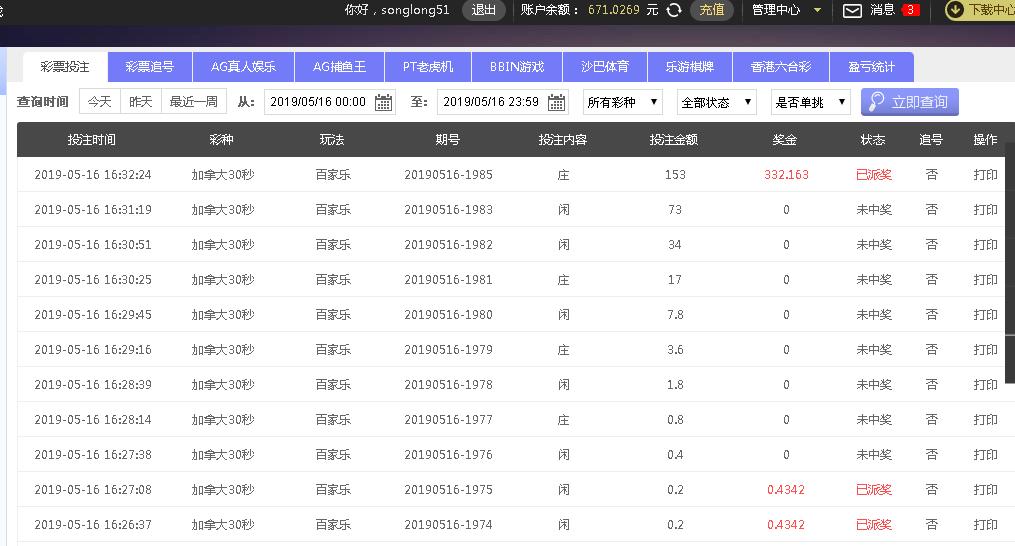The height and width of the screenshot is (546, 1015).
Task: Click 打印 for issue 20190516-1982
Action: coord(985,245)
